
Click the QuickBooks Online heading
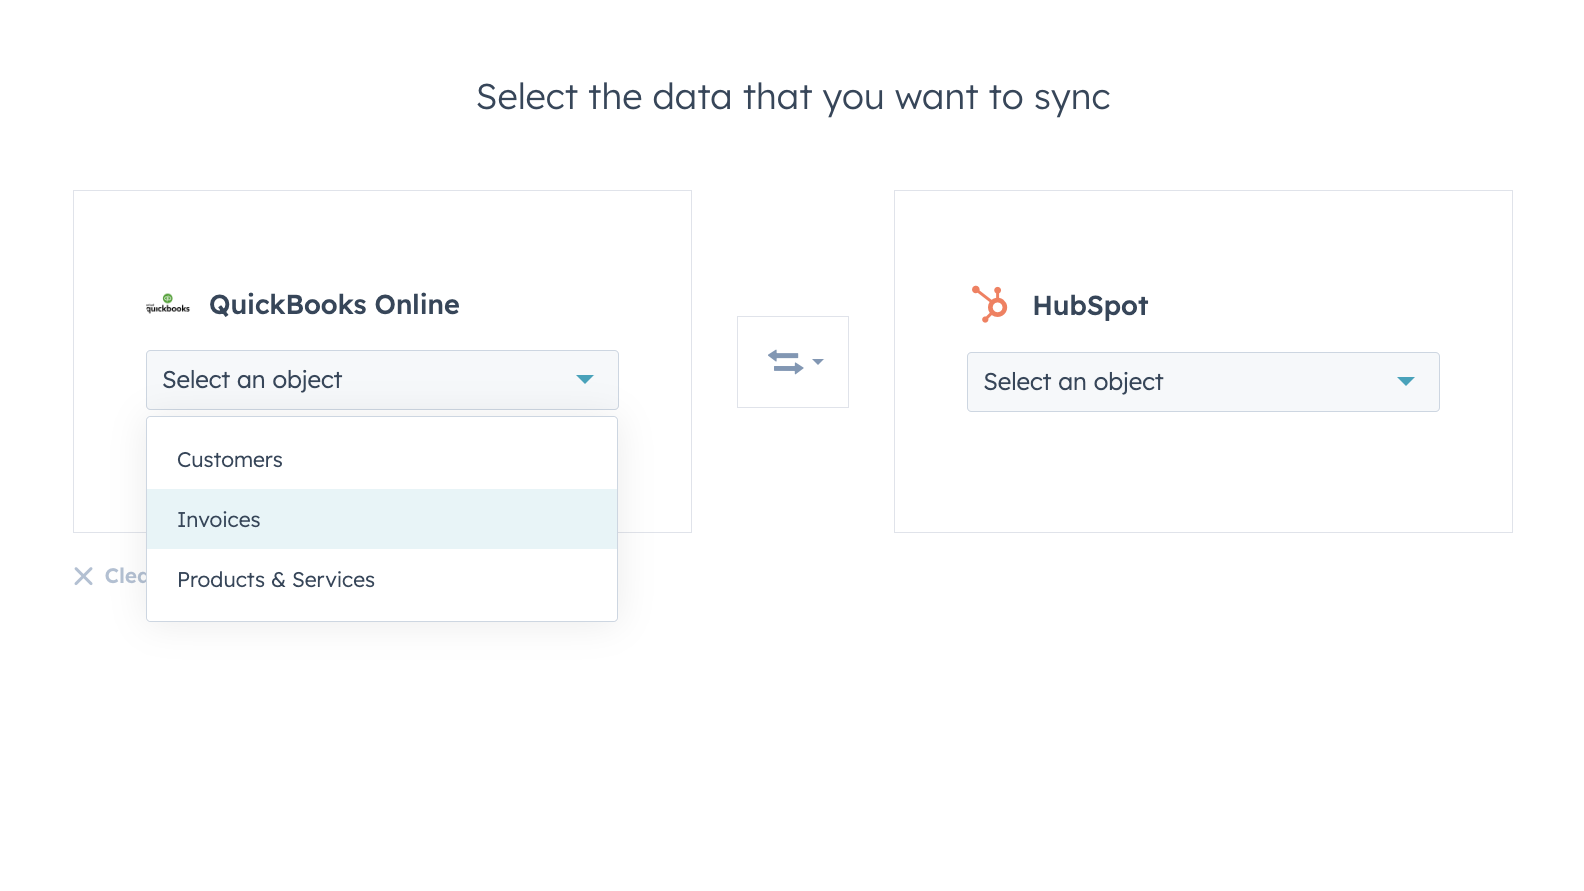point(334,304)
